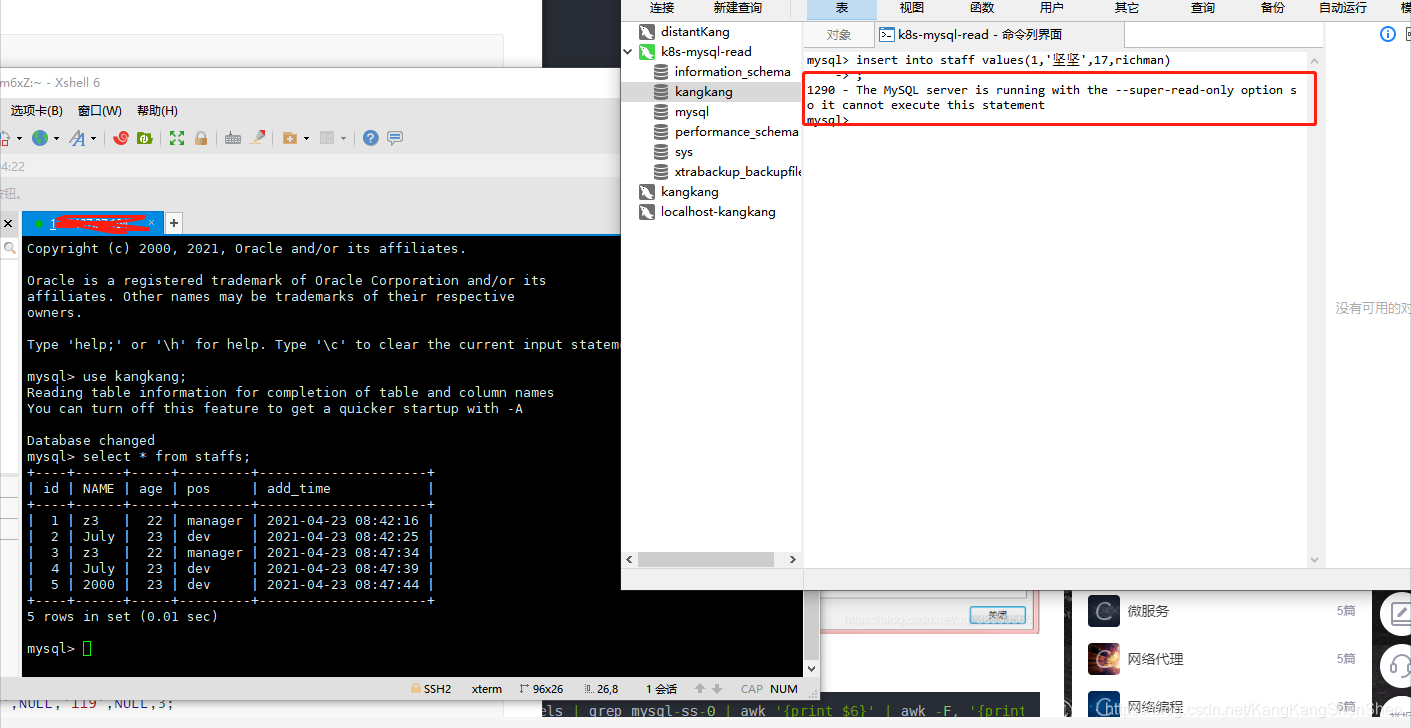This screenshot has width=1411, height=728.
Task: Click the down arrow in Xshell status bar
Action: 717,689
